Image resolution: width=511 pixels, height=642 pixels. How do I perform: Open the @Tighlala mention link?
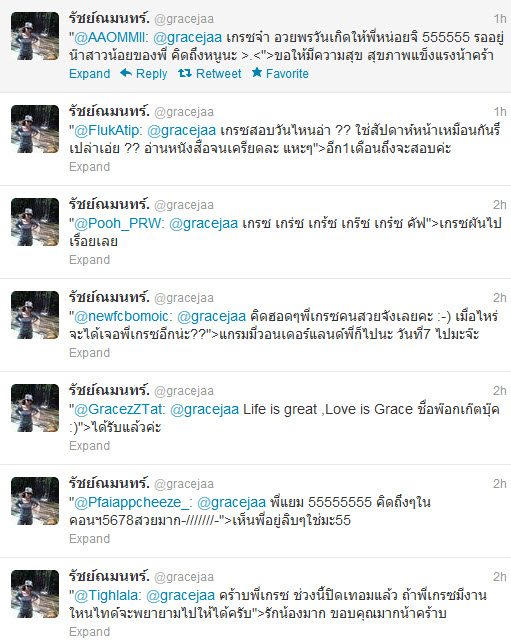point(106,595)
